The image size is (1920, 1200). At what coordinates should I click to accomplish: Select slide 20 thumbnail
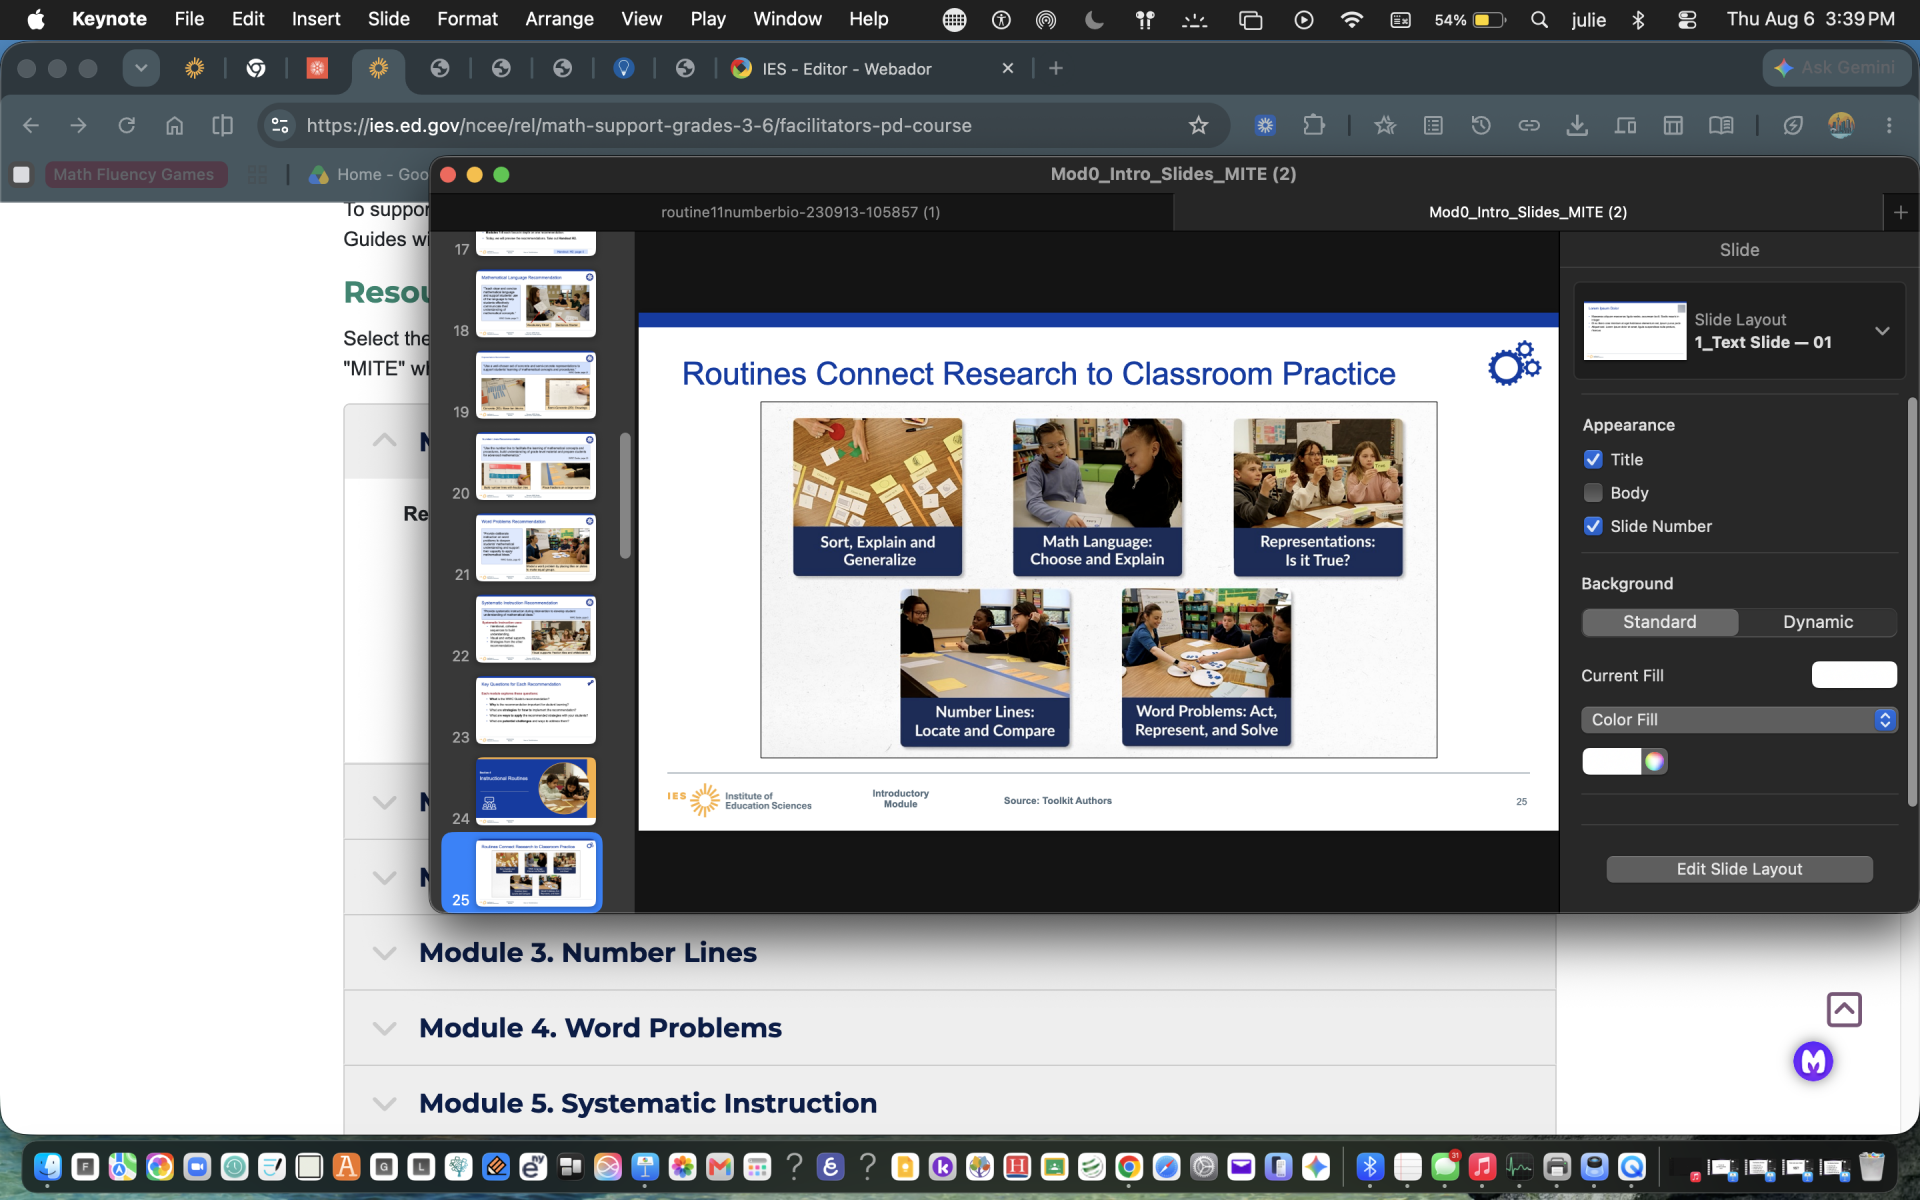(x=536, y=467)
